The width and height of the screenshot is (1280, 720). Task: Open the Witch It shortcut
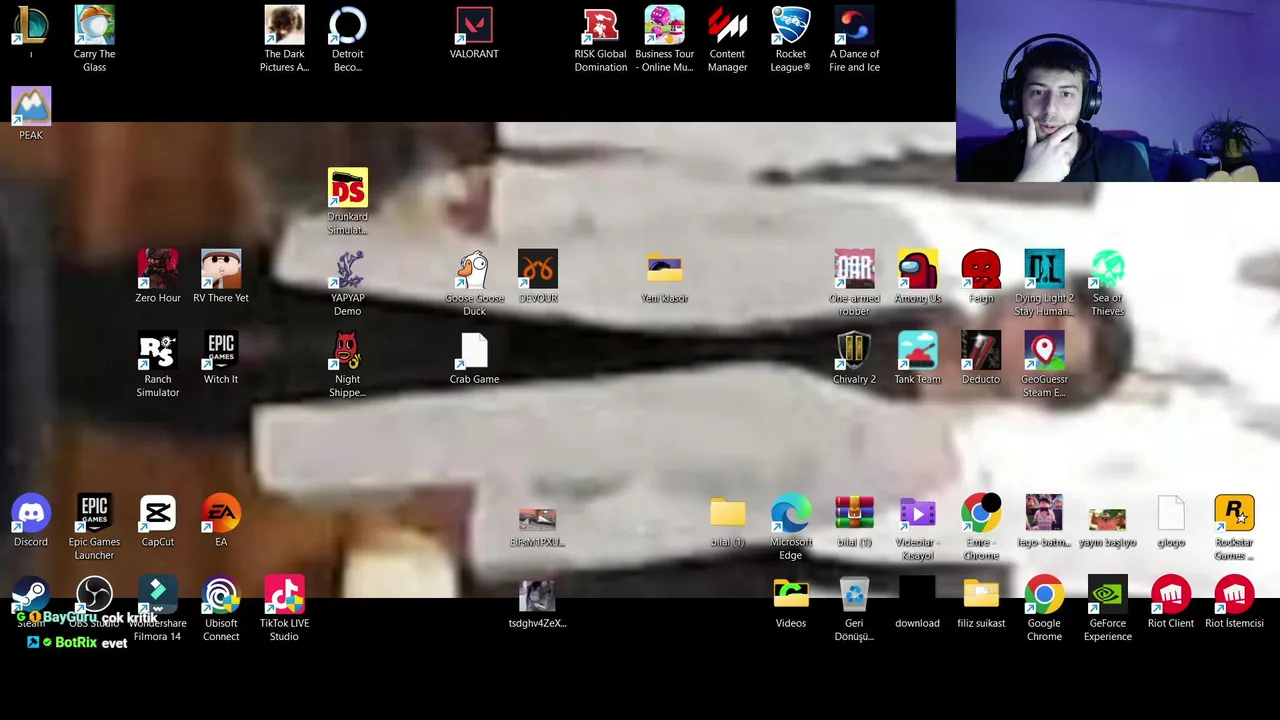[221, 358]
